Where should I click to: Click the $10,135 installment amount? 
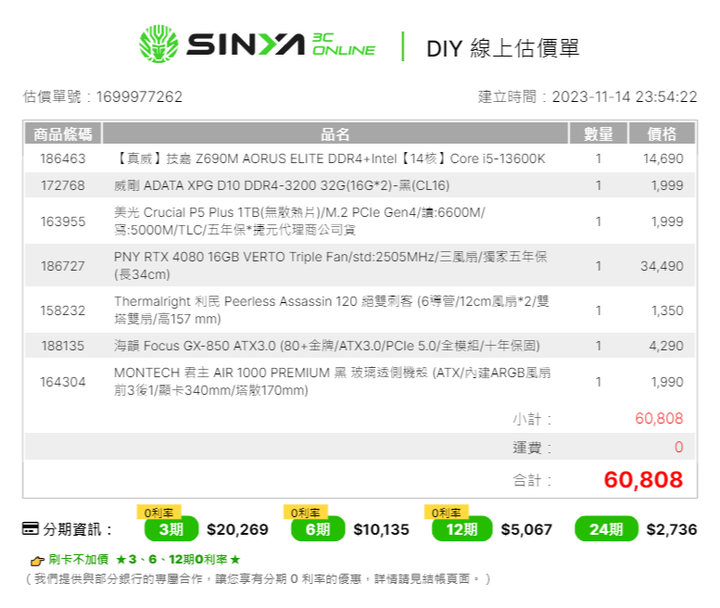[381, 529]
